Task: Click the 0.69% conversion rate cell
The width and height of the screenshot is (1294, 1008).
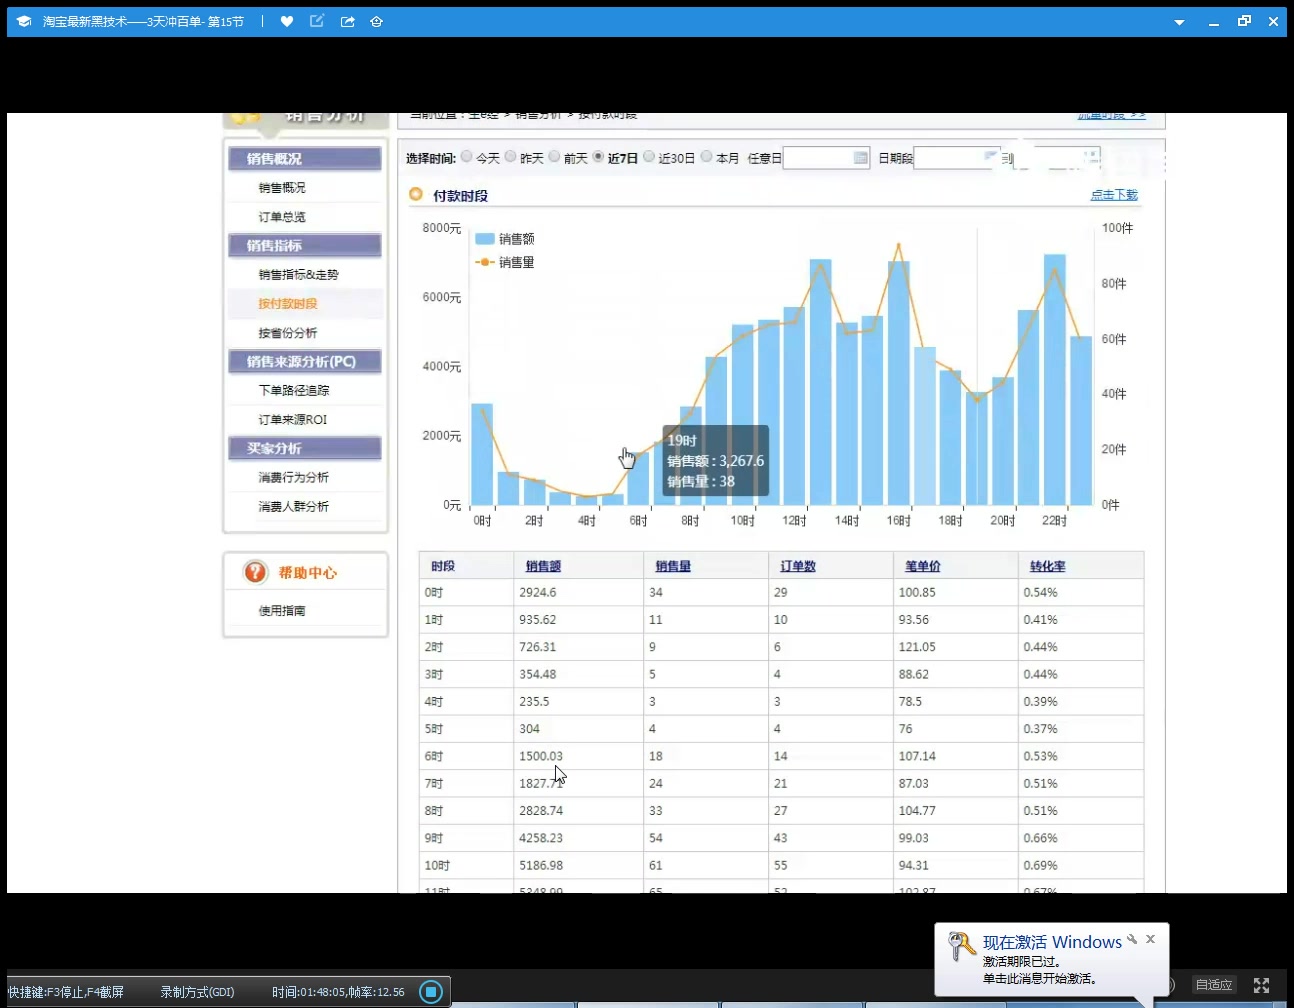Action: point(1040,866)
